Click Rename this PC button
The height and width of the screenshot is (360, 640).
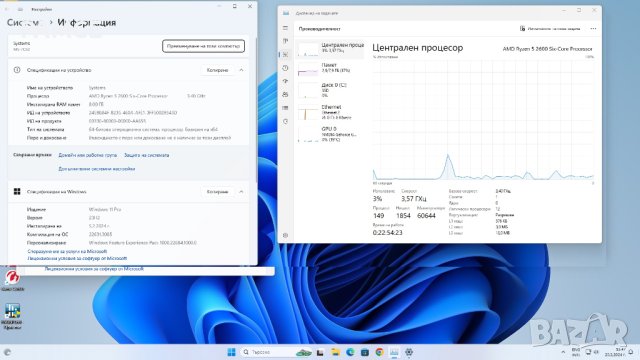coord(203,46)
